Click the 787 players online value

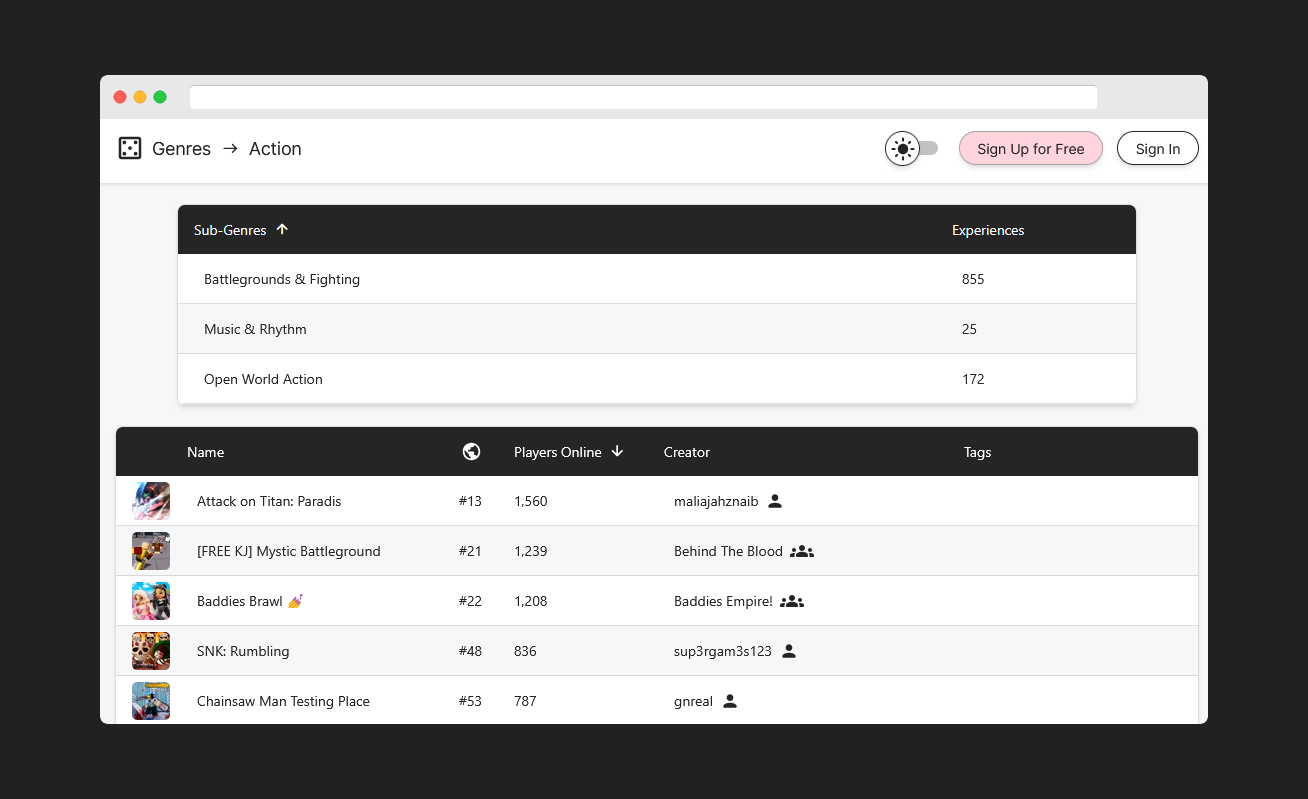point(525,701)
